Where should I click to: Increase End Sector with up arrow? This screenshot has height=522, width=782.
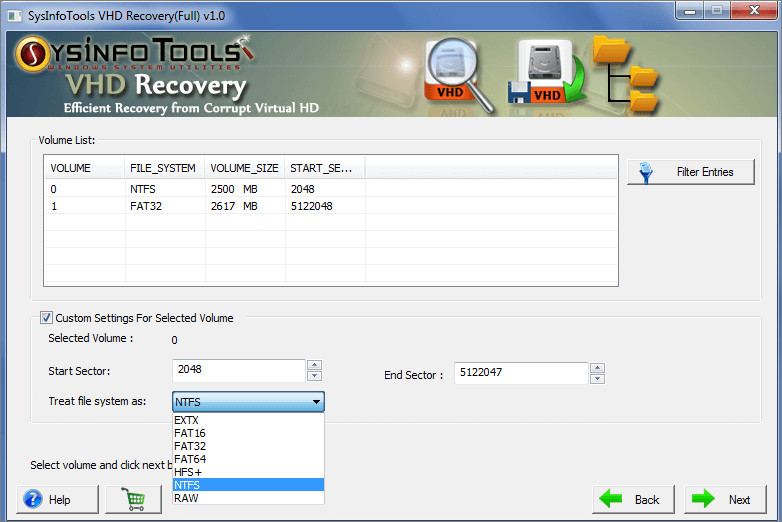point(597,367)
